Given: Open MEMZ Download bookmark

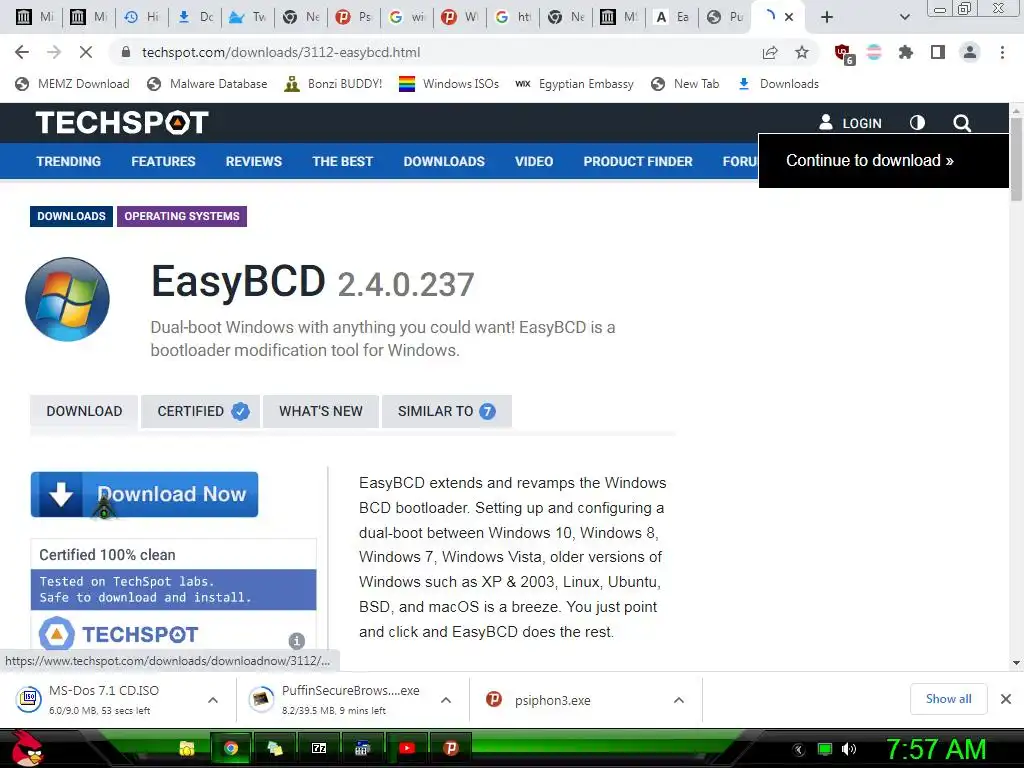Looking at the screenshot, I should click(x=72, y=84).
